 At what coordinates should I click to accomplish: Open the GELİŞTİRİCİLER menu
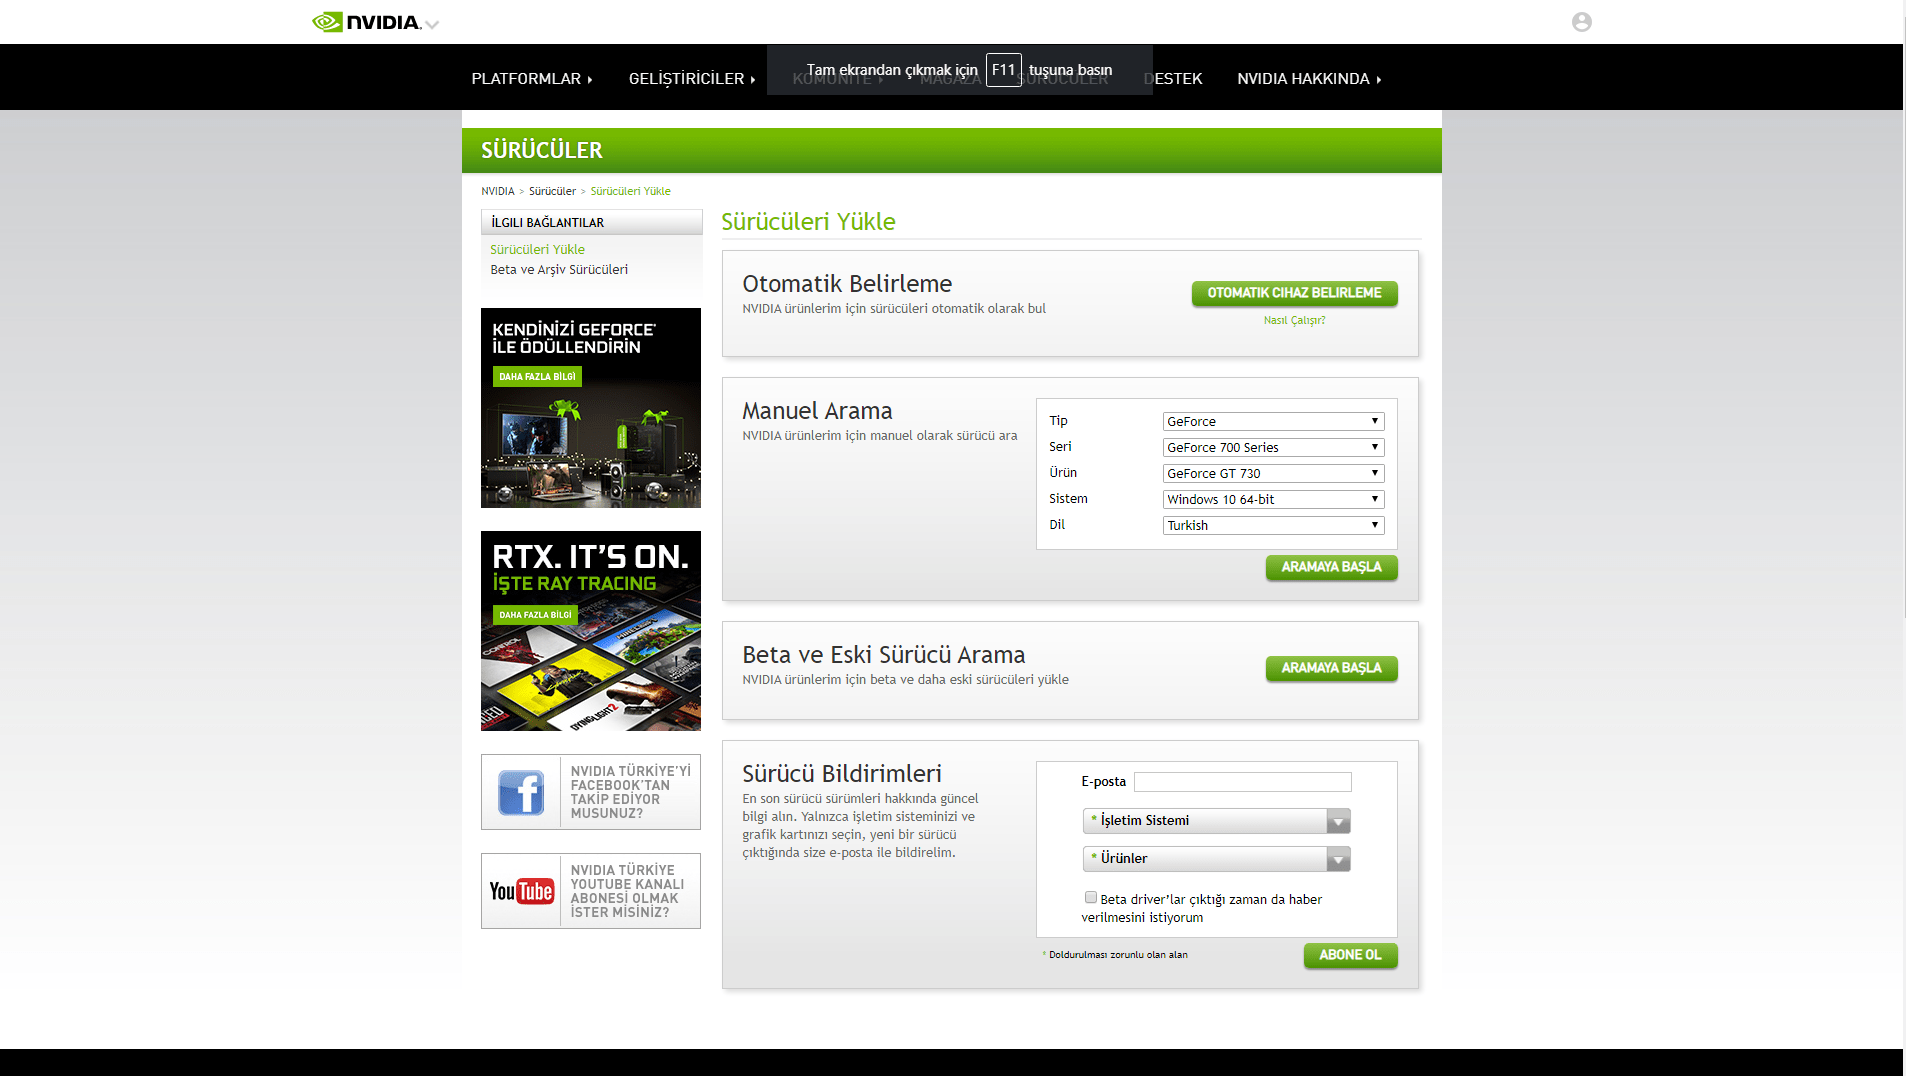click(692, 79)
